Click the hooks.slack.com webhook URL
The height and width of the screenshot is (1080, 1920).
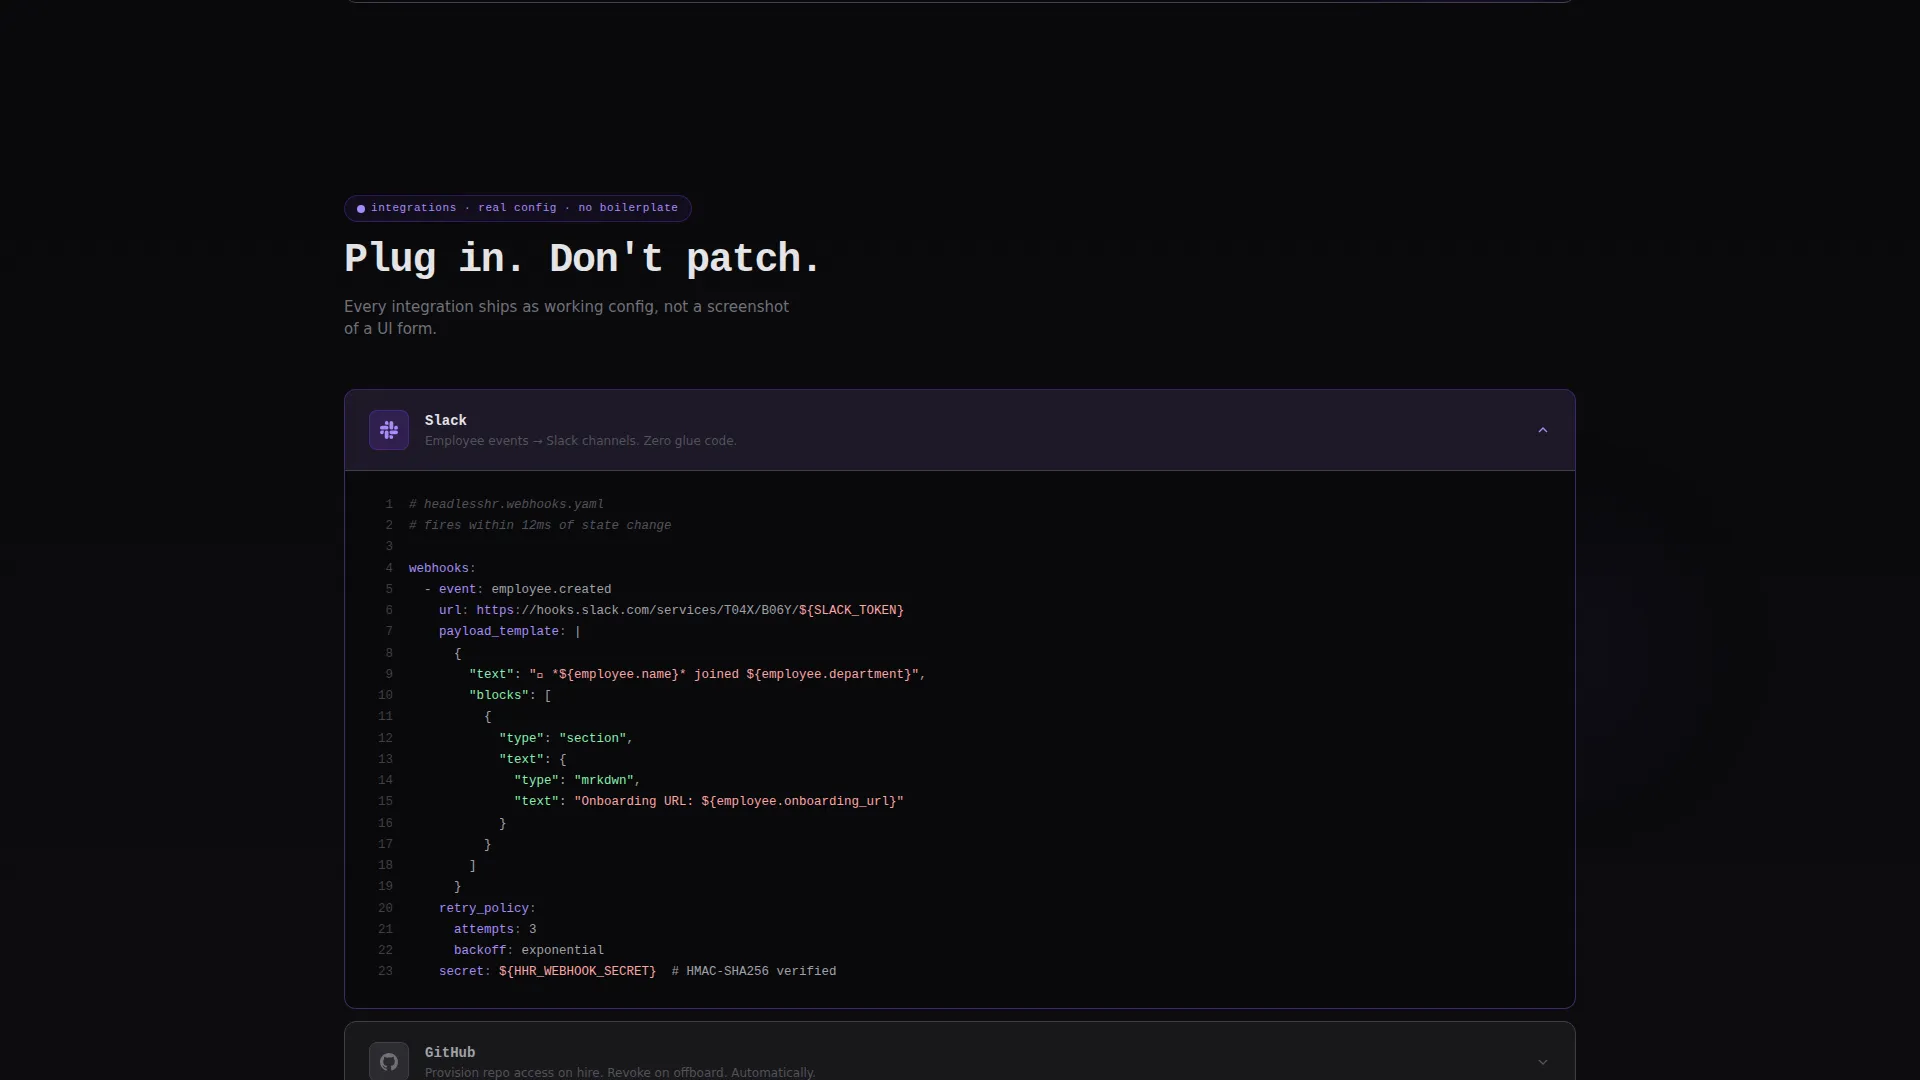[690, 610]
